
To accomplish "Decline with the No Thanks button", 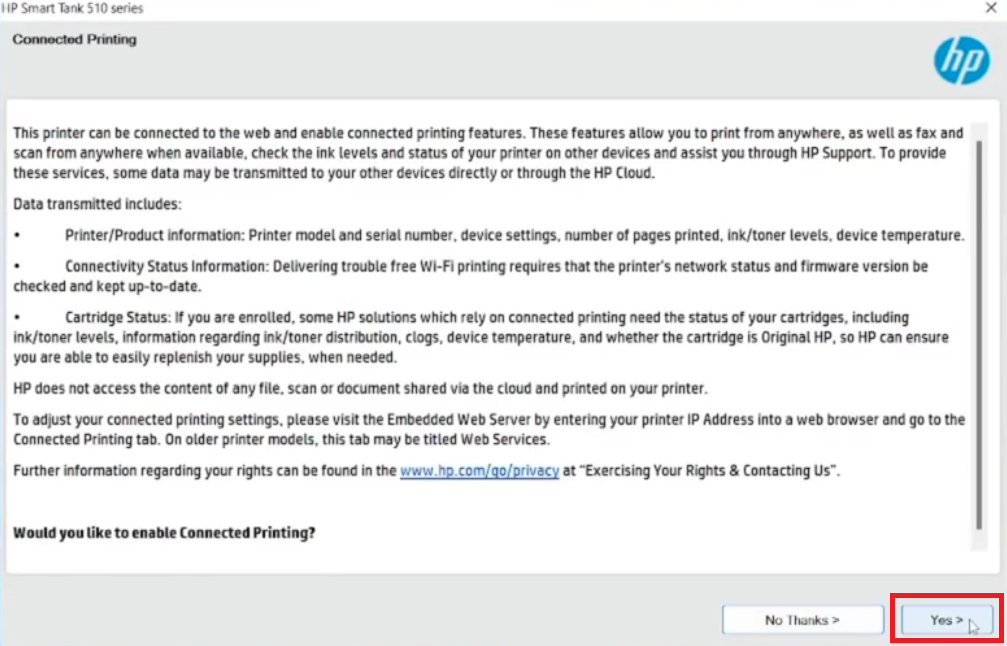I will (x=803, y=620).
